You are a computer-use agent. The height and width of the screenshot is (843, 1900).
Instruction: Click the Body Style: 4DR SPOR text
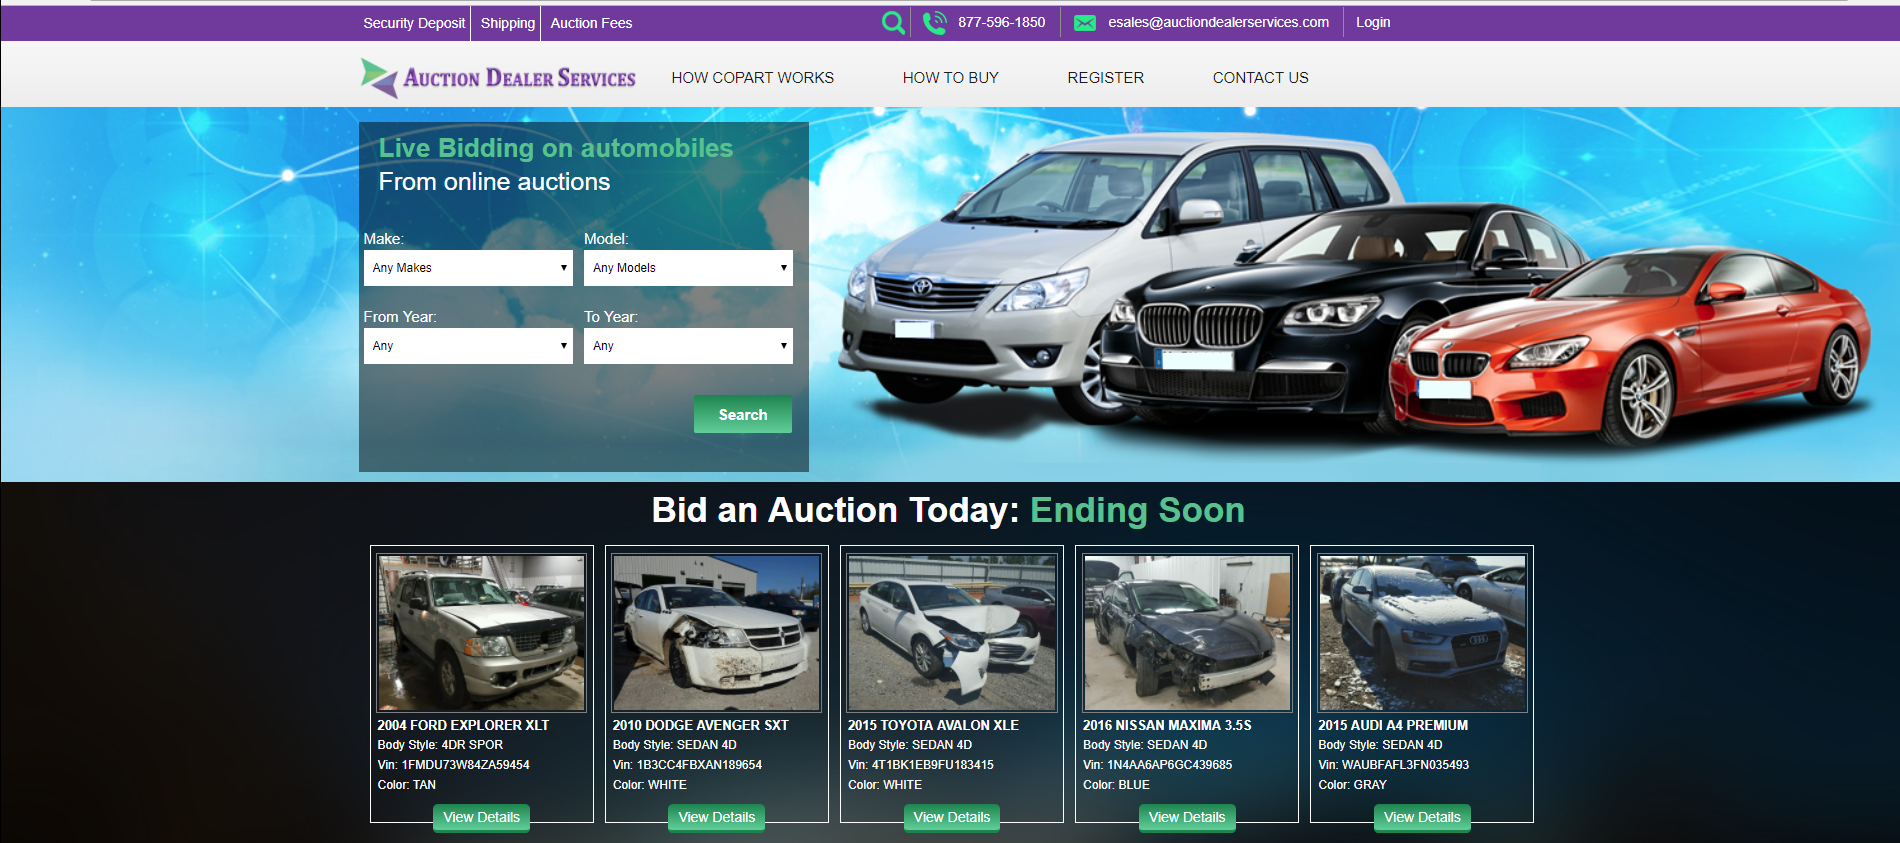(440, 745)
